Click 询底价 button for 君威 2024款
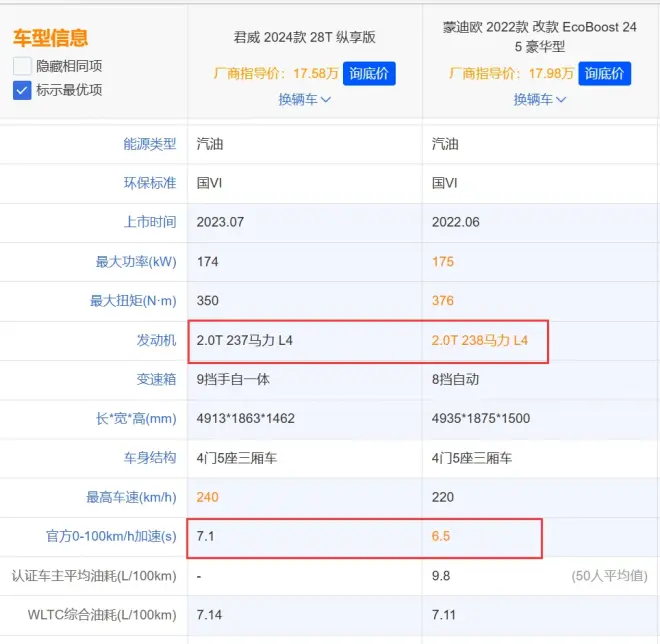 (x=369, y=74)
